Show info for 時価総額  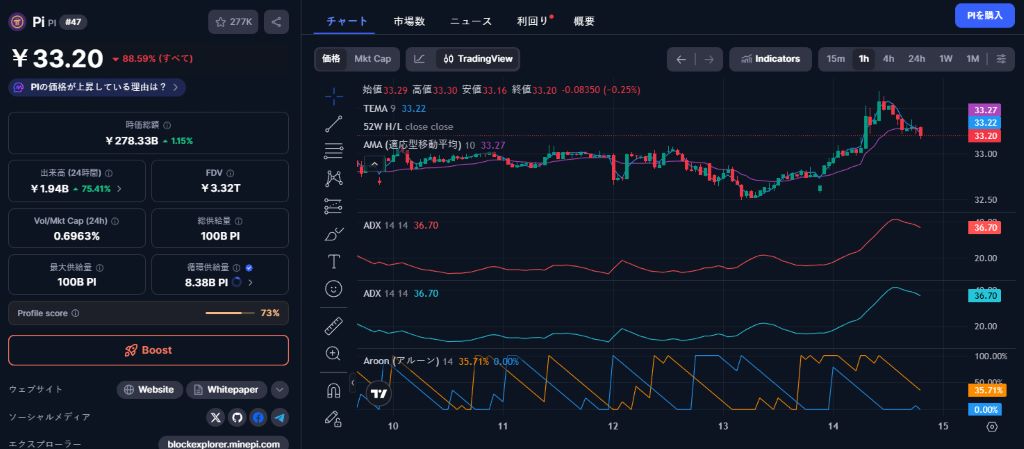pos(167,125)
